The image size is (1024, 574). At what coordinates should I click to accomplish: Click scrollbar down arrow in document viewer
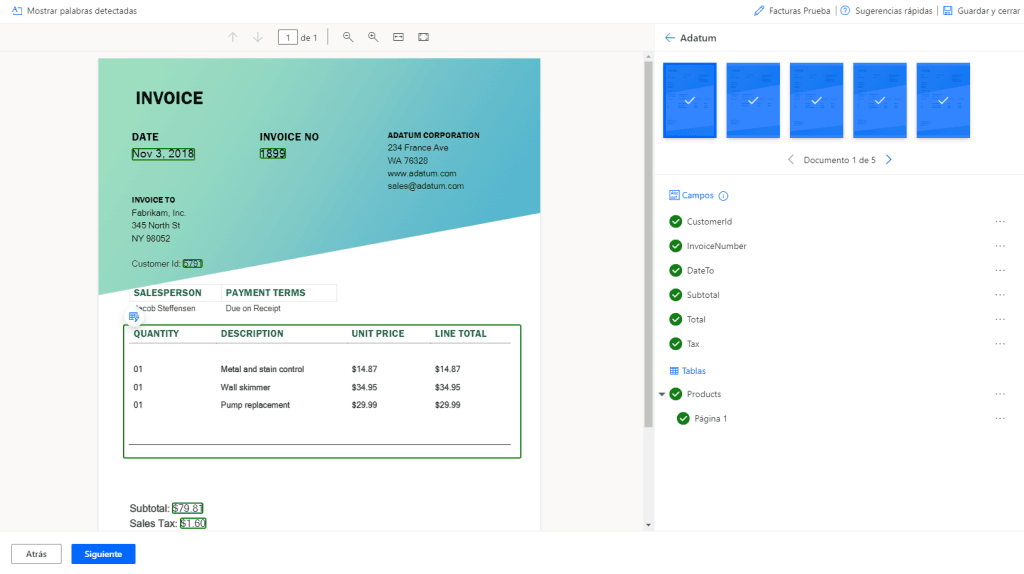pos(648,525)
